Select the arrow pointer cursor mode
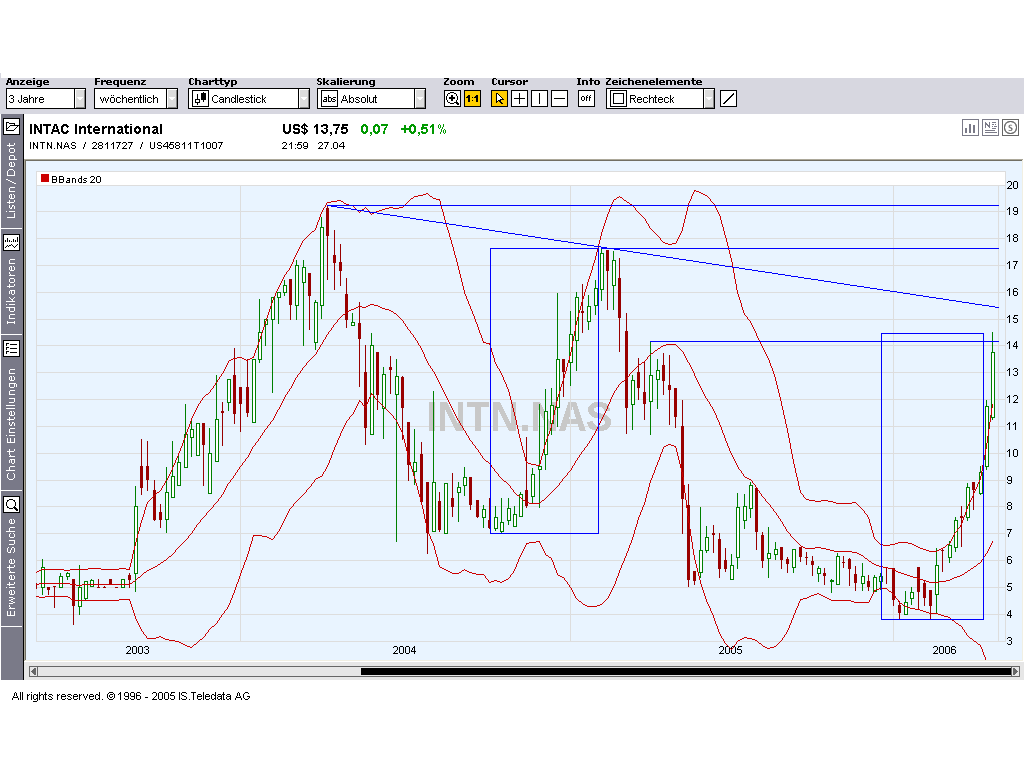1024x768 pixels. click(x=499, y=99)
